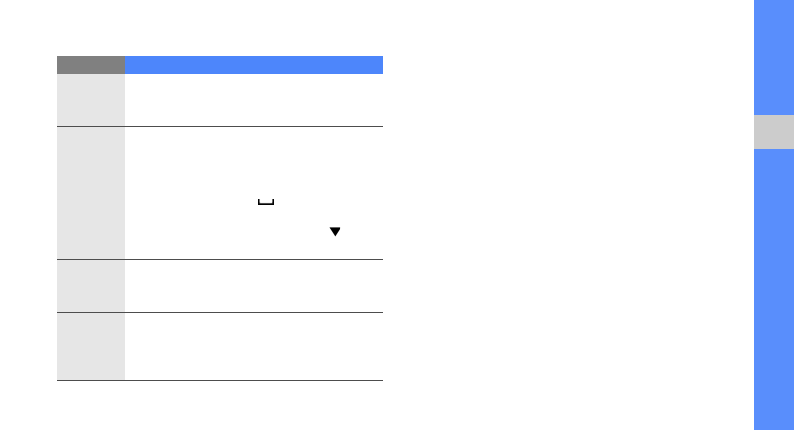This screenshot has height=430, width=794.
Task: Click blank area above the table header
Action: coord(220,28)
